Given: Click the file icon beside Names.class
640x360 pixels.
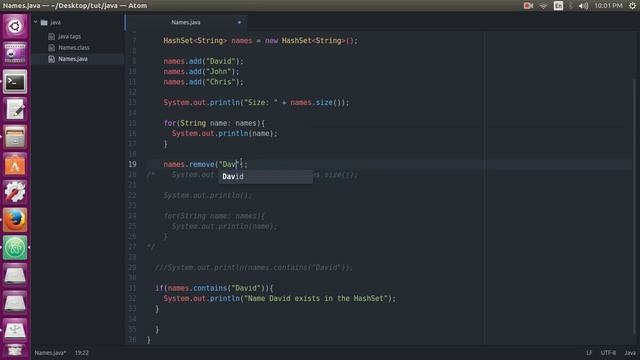Looking at the screenshot, I should pyautogui.click(x=51, y=48).
